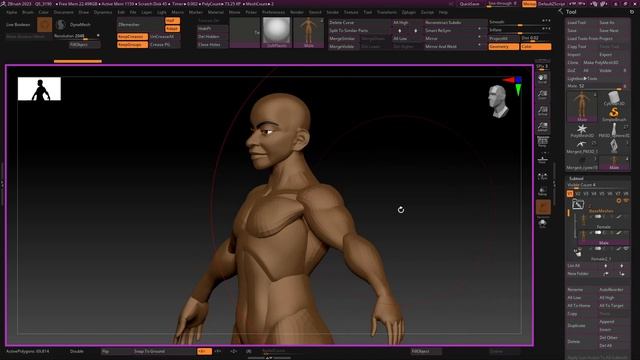640x360 pixels.
Task: Toggle visibility switch on Male subtool row
Action: pos(598,233)
